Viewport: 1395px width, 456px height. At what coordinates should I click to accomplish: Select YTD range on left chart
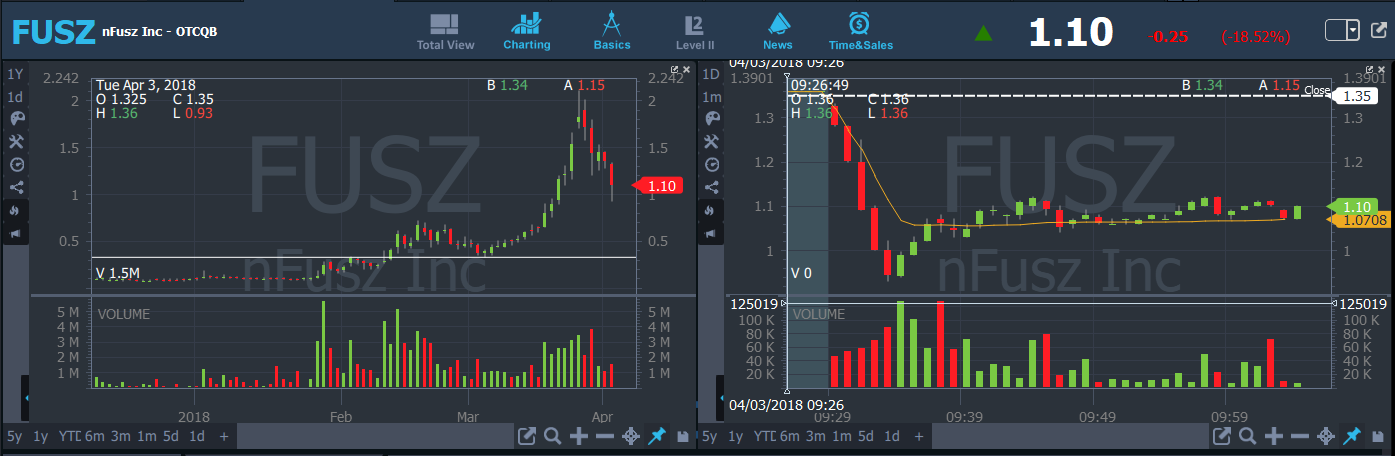68,436
